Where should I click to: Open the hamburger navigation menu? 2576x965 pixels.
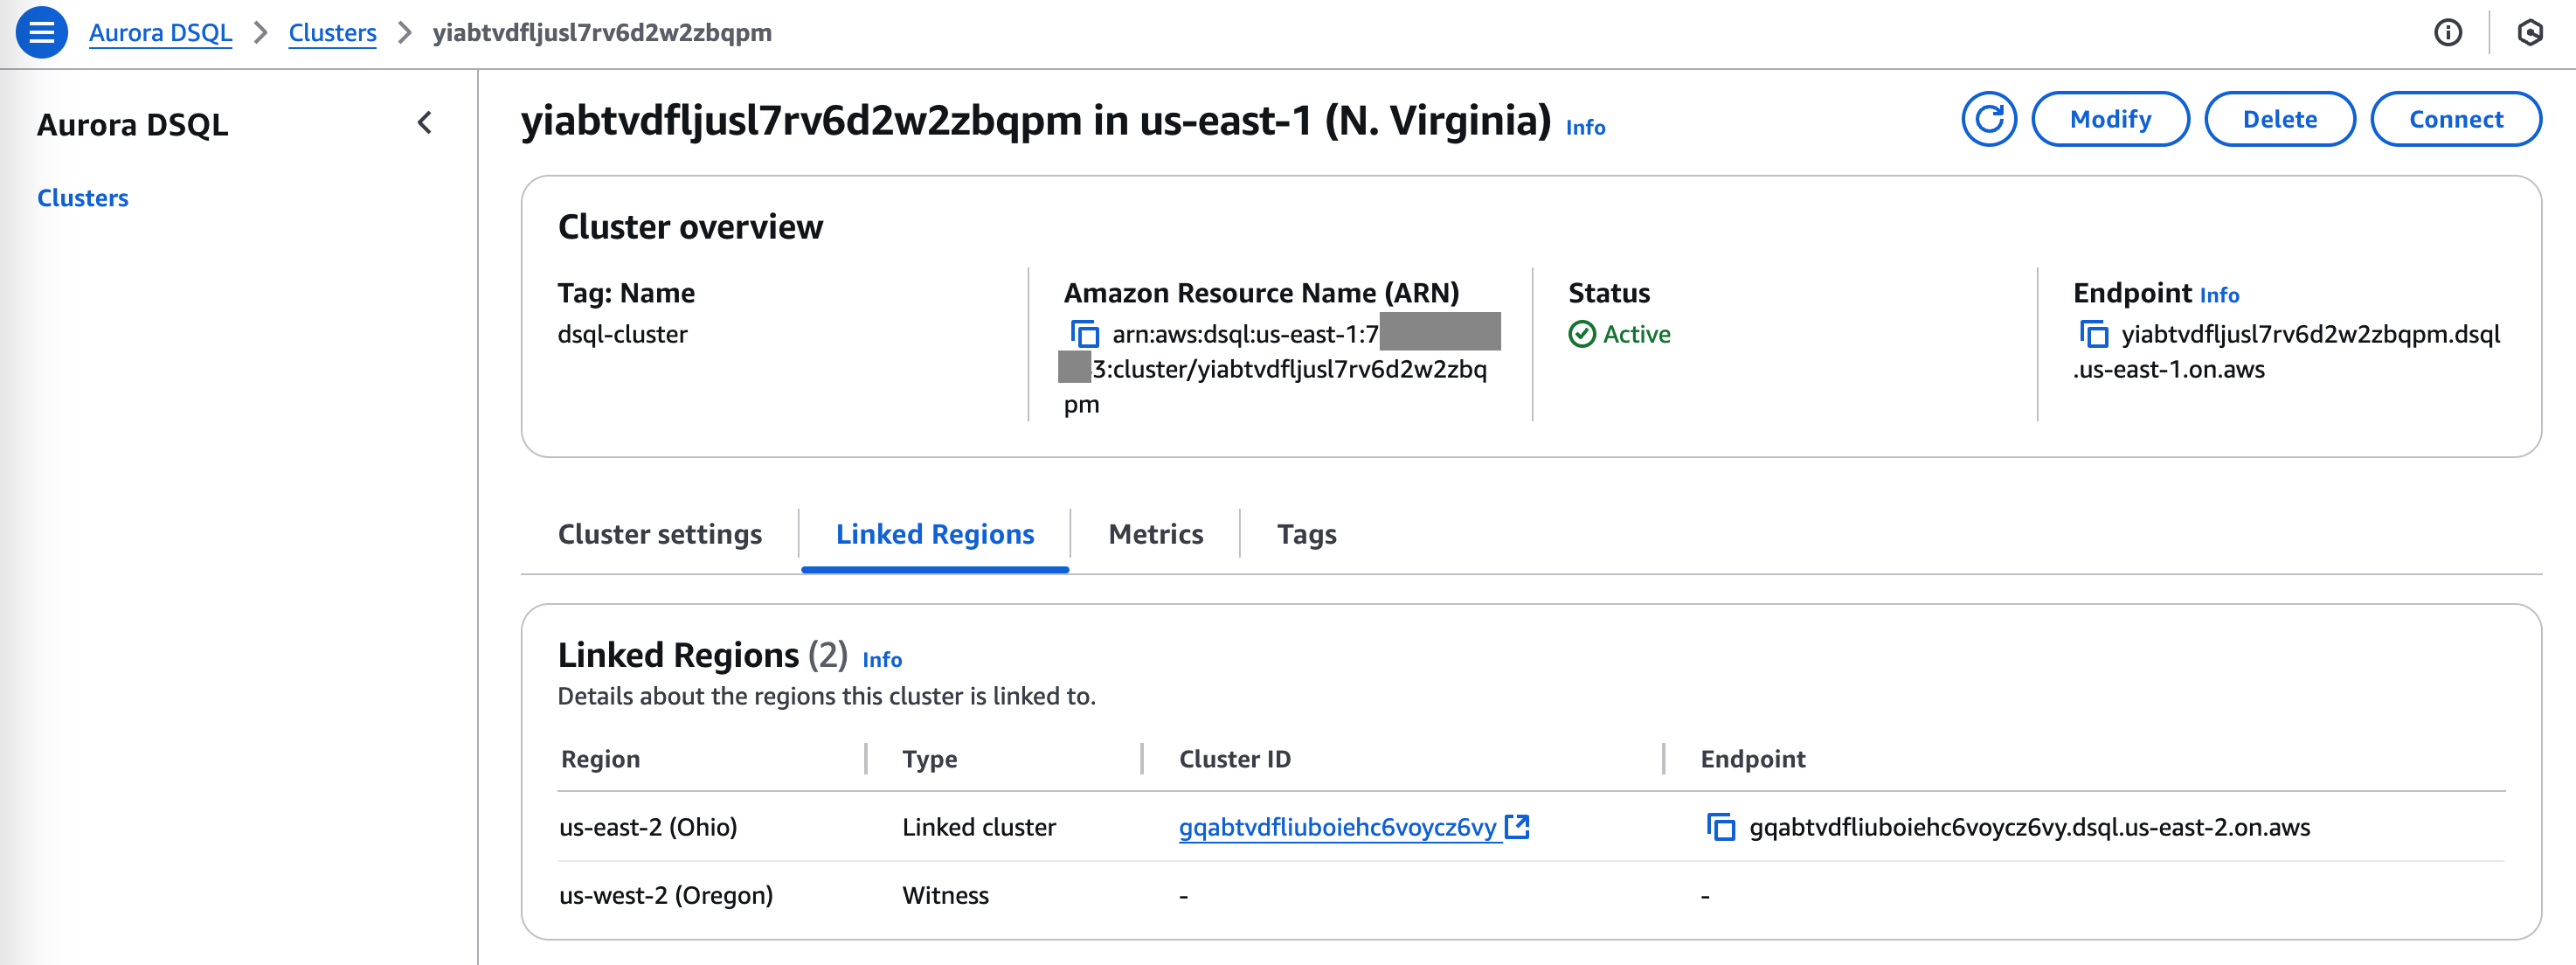(41, 33)
